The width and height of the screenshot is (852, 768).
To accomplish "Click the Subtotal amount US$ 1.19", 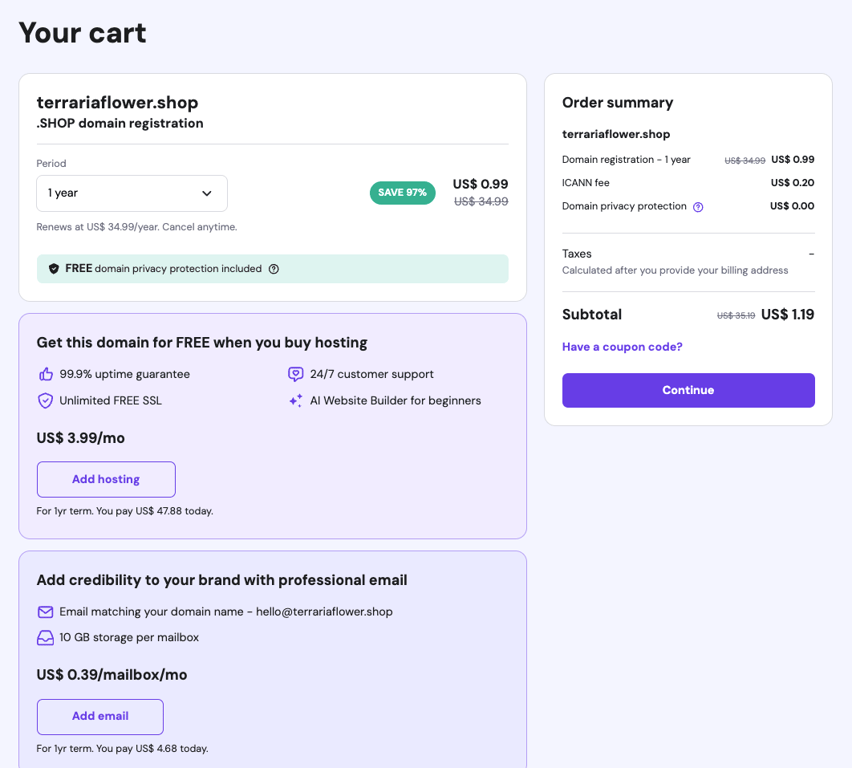I will tap(789, 314).
